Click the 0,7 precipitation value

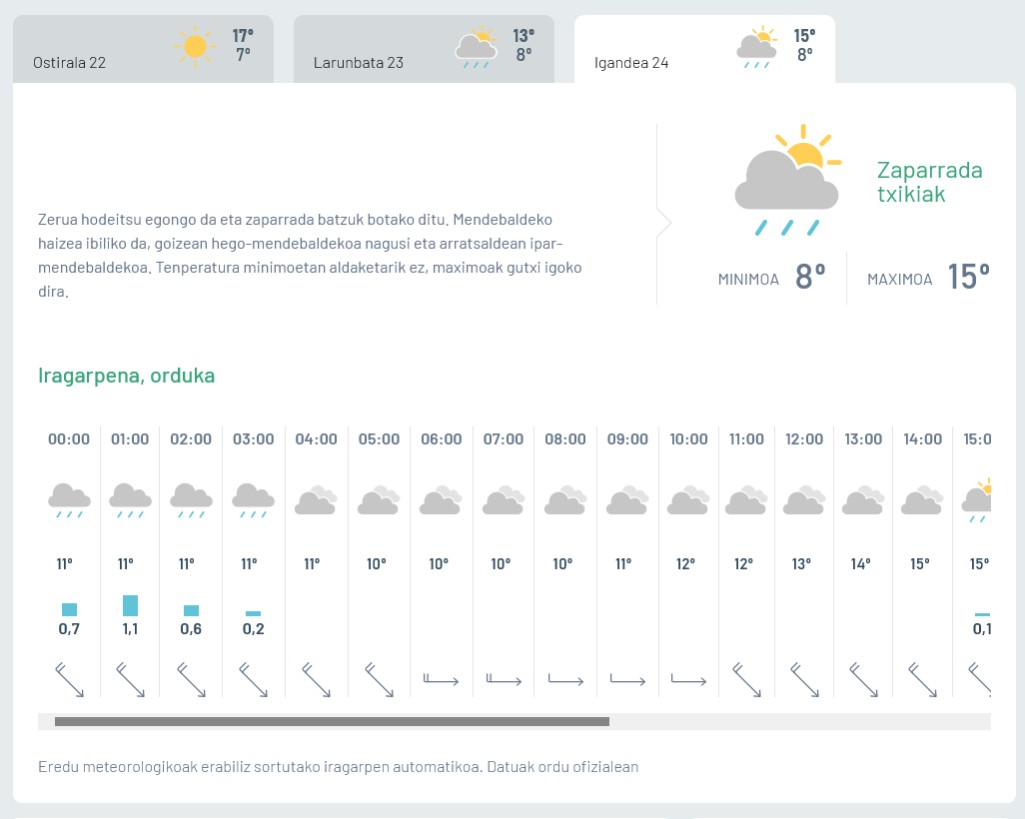[x=69, y=629]
